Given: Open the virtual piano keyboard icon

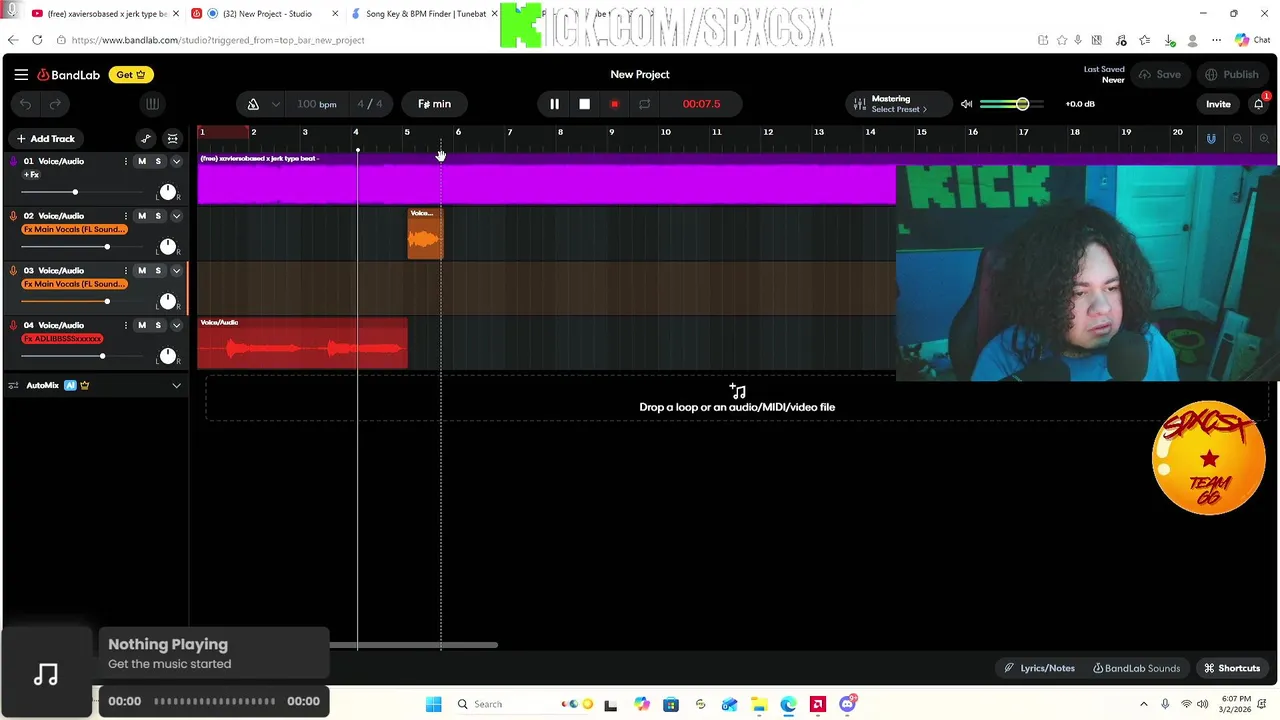Looking at the screenshot, I should click(152, 104).
